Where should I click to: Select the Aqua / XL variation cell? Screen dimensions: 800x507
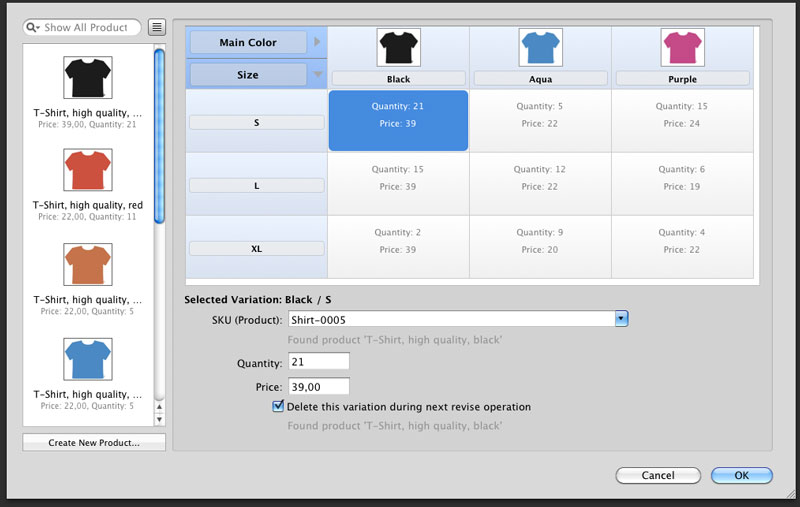click(x=540, y=247)
